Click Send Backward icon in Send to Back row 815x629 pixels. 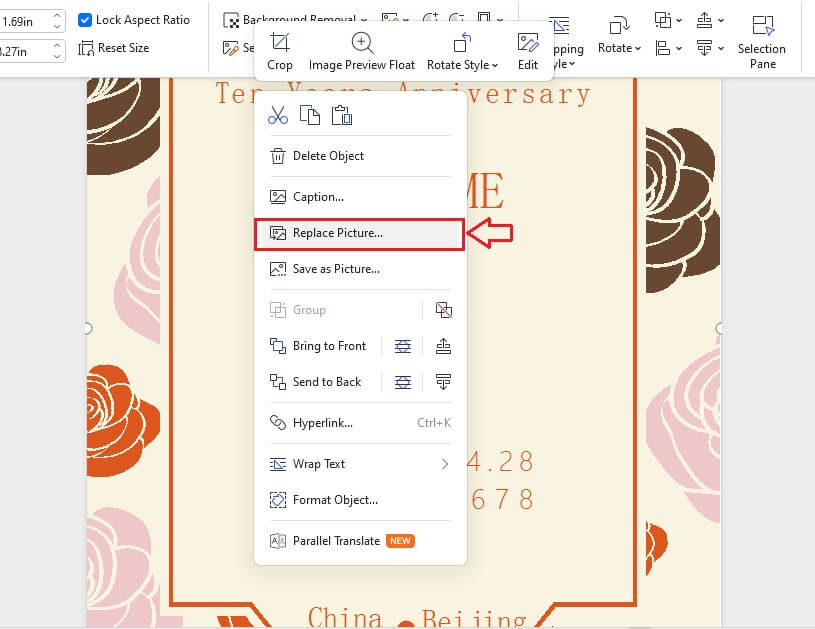pyautogui.click(x=443, y=382)
